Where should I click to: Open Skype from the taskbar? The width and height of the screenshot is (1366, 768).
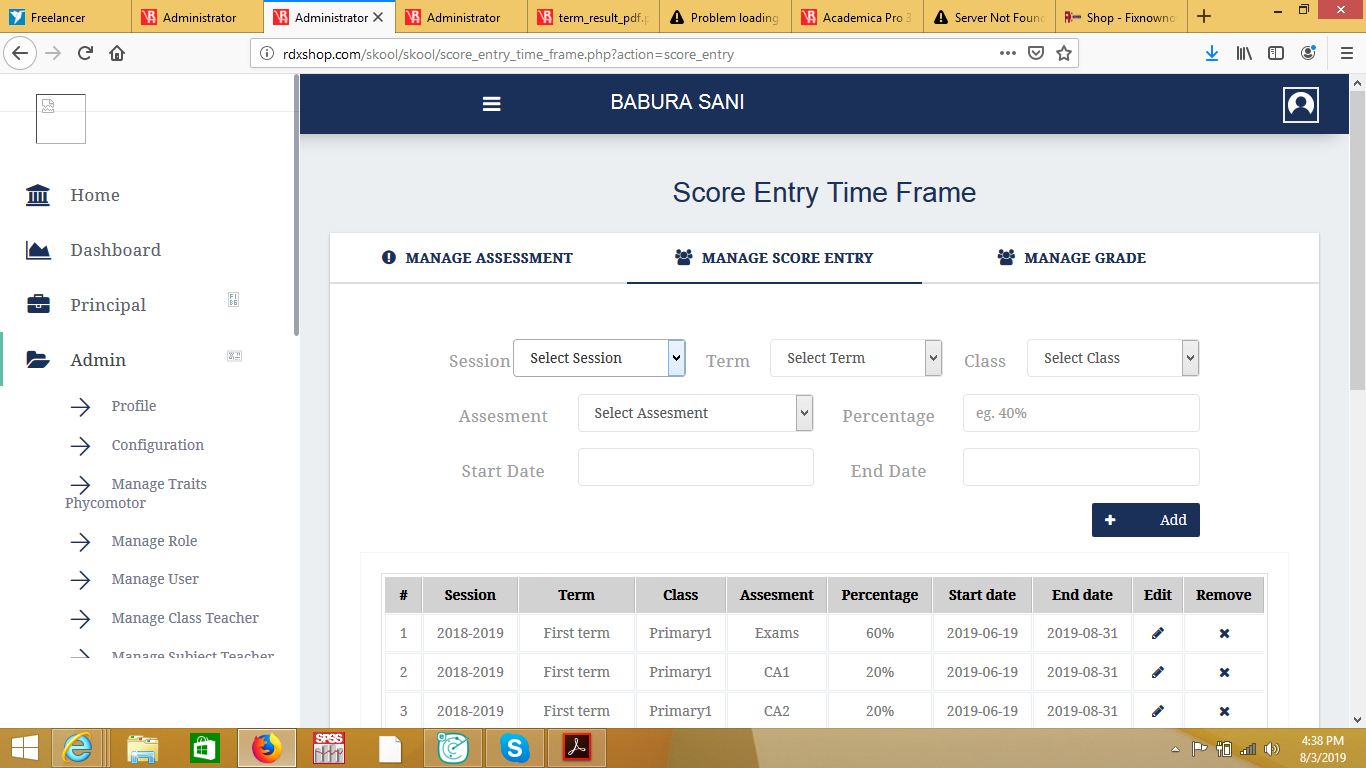[515, 747]
